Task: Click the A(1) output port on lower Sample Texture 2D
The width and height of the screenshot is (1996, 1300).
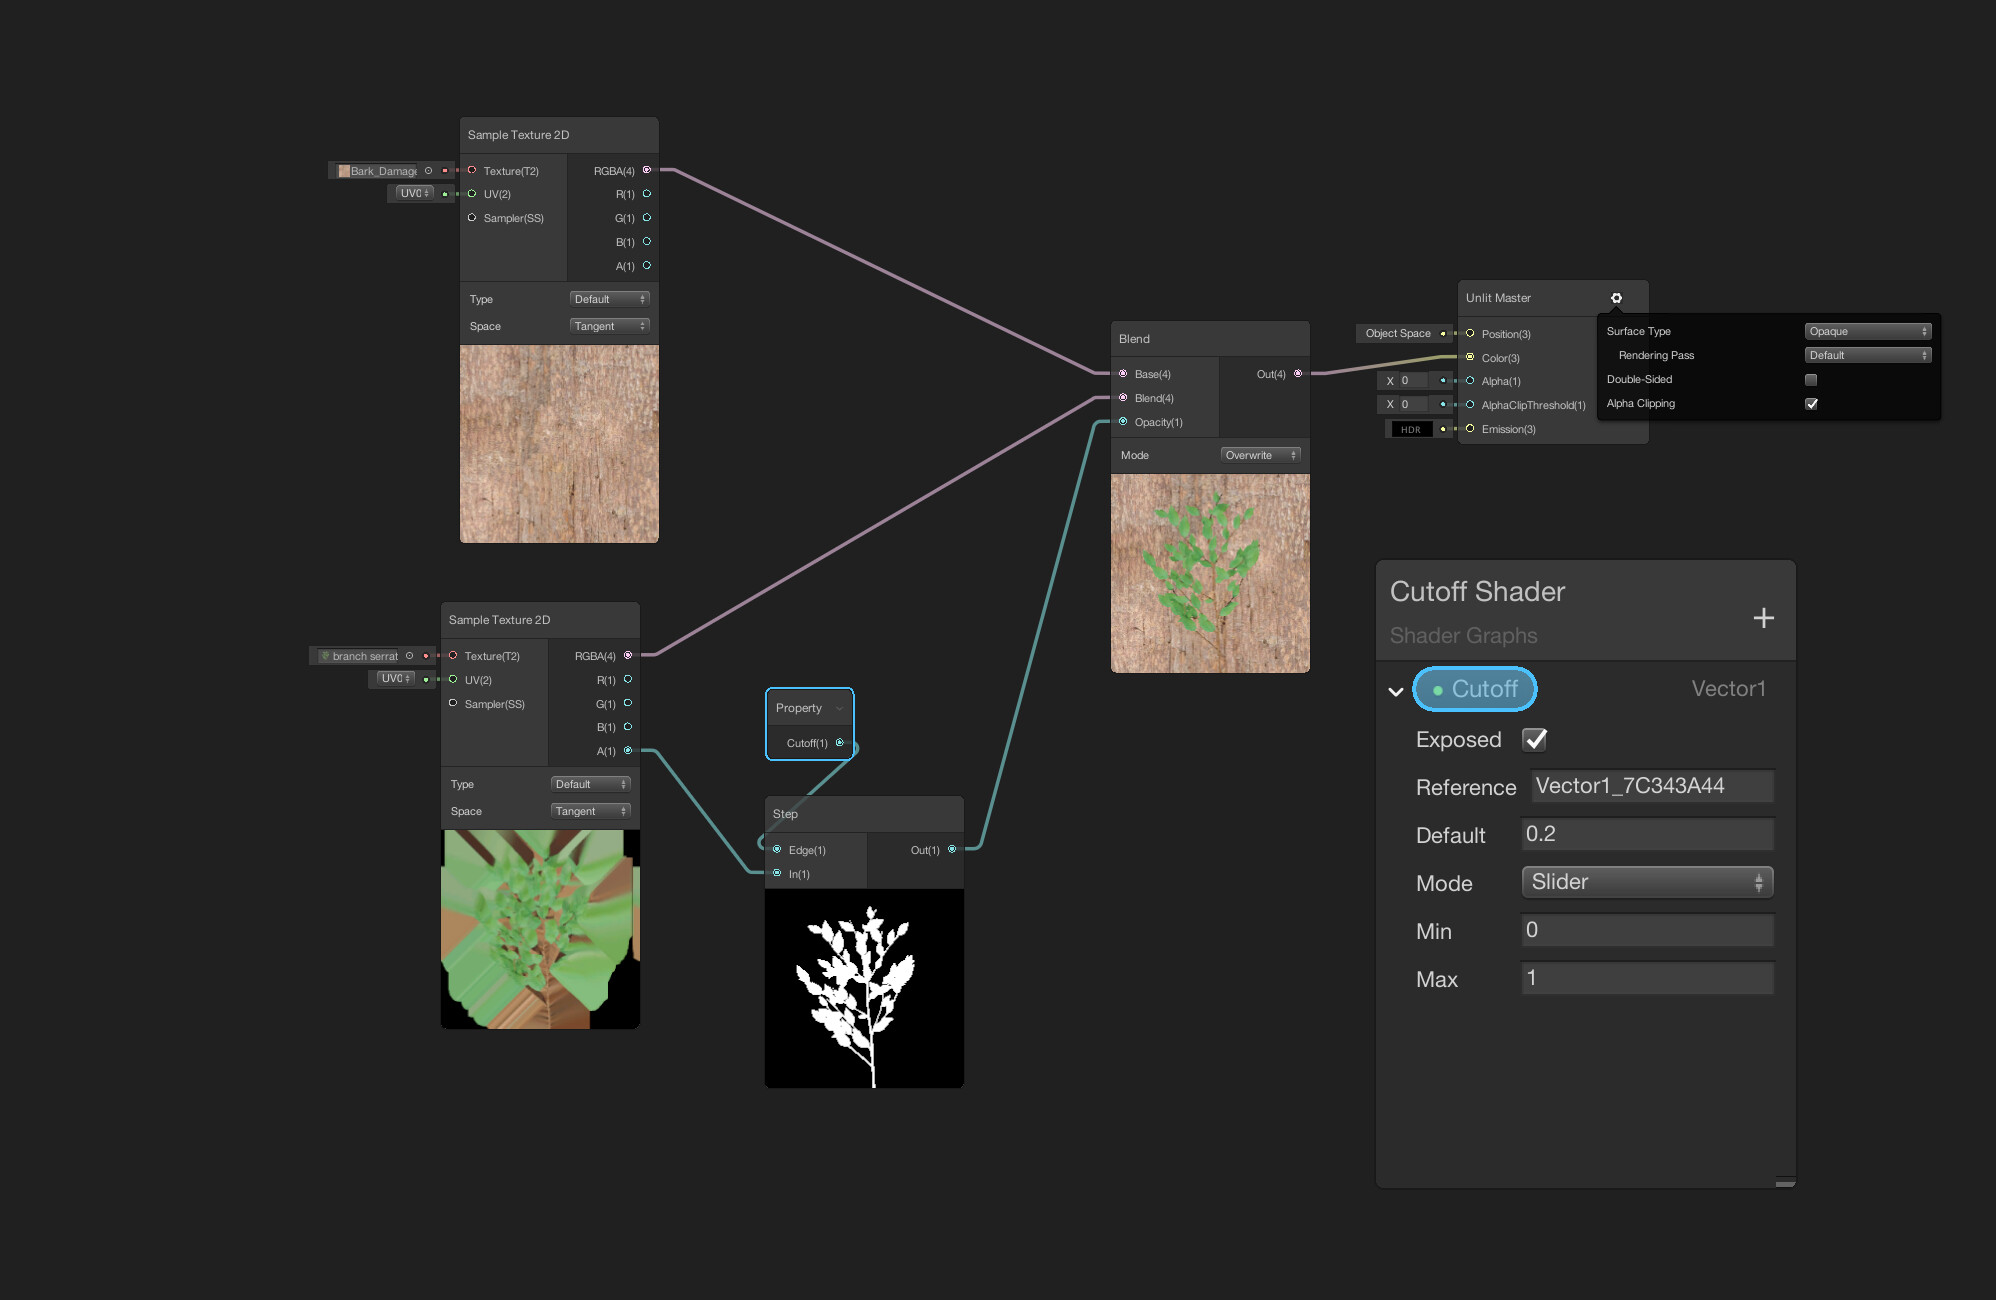Action: [628, 751]
